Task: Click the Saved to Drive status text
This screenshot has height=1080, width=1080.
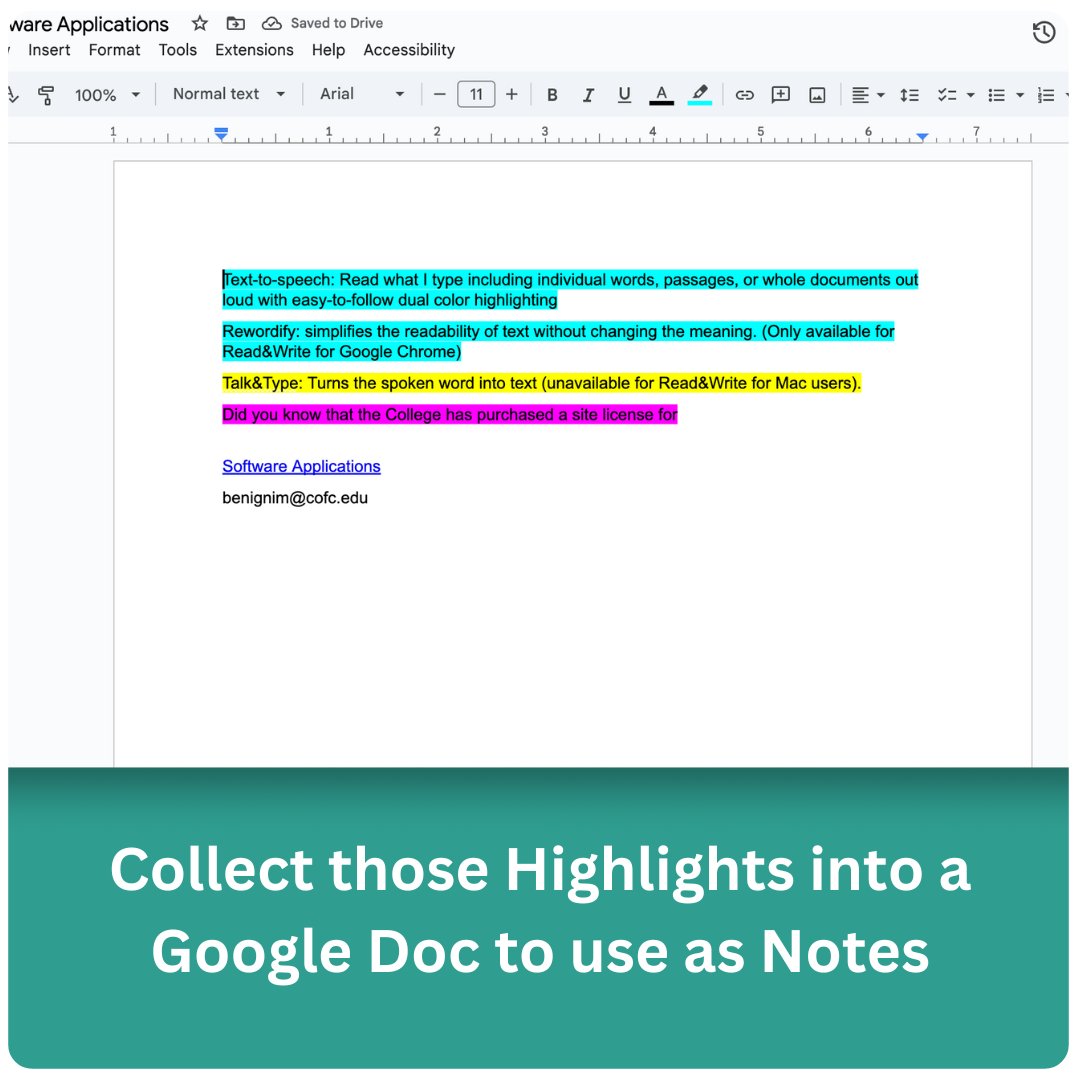Action: tap(337, 23)
